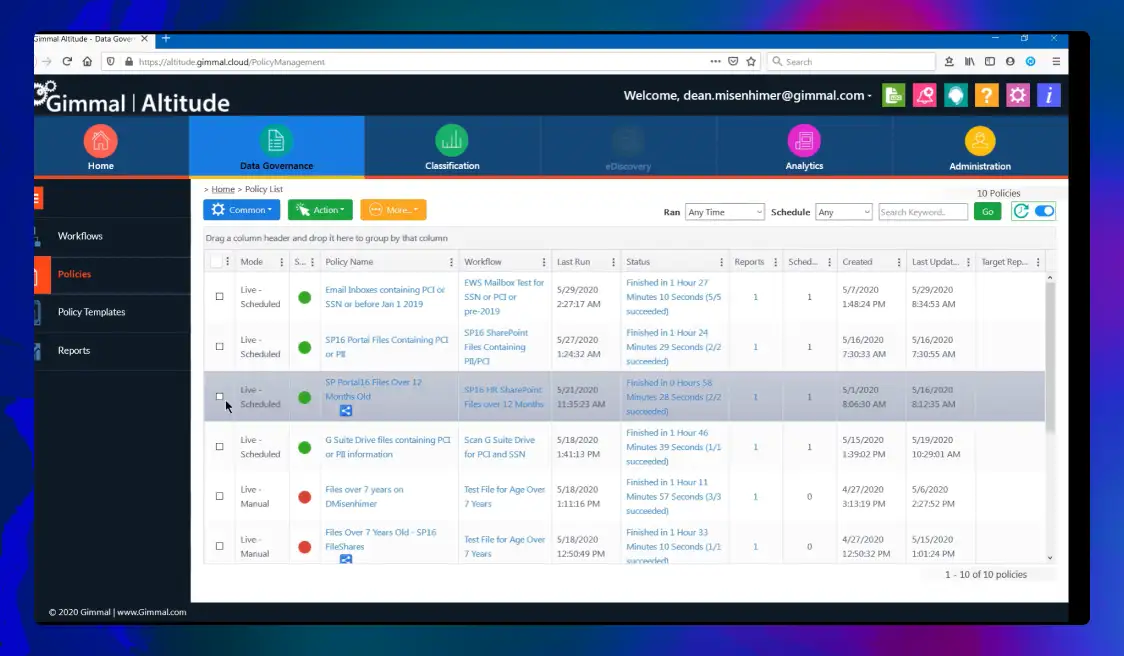Click scroll-down arrow of policy table

1050,558
